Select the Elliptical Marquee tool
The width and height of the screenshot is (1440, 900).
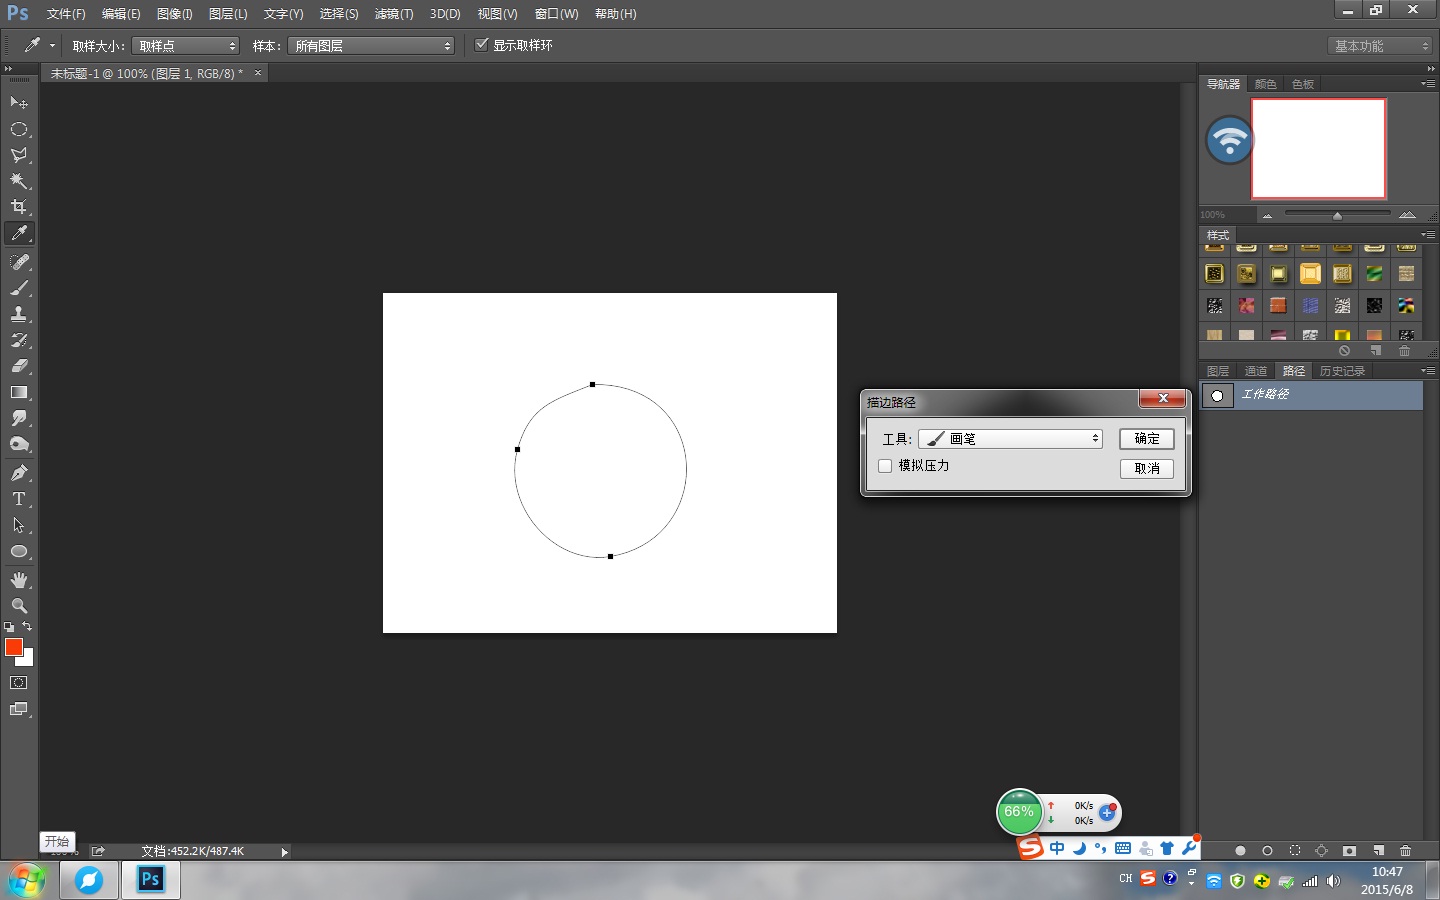coord(19,129)
